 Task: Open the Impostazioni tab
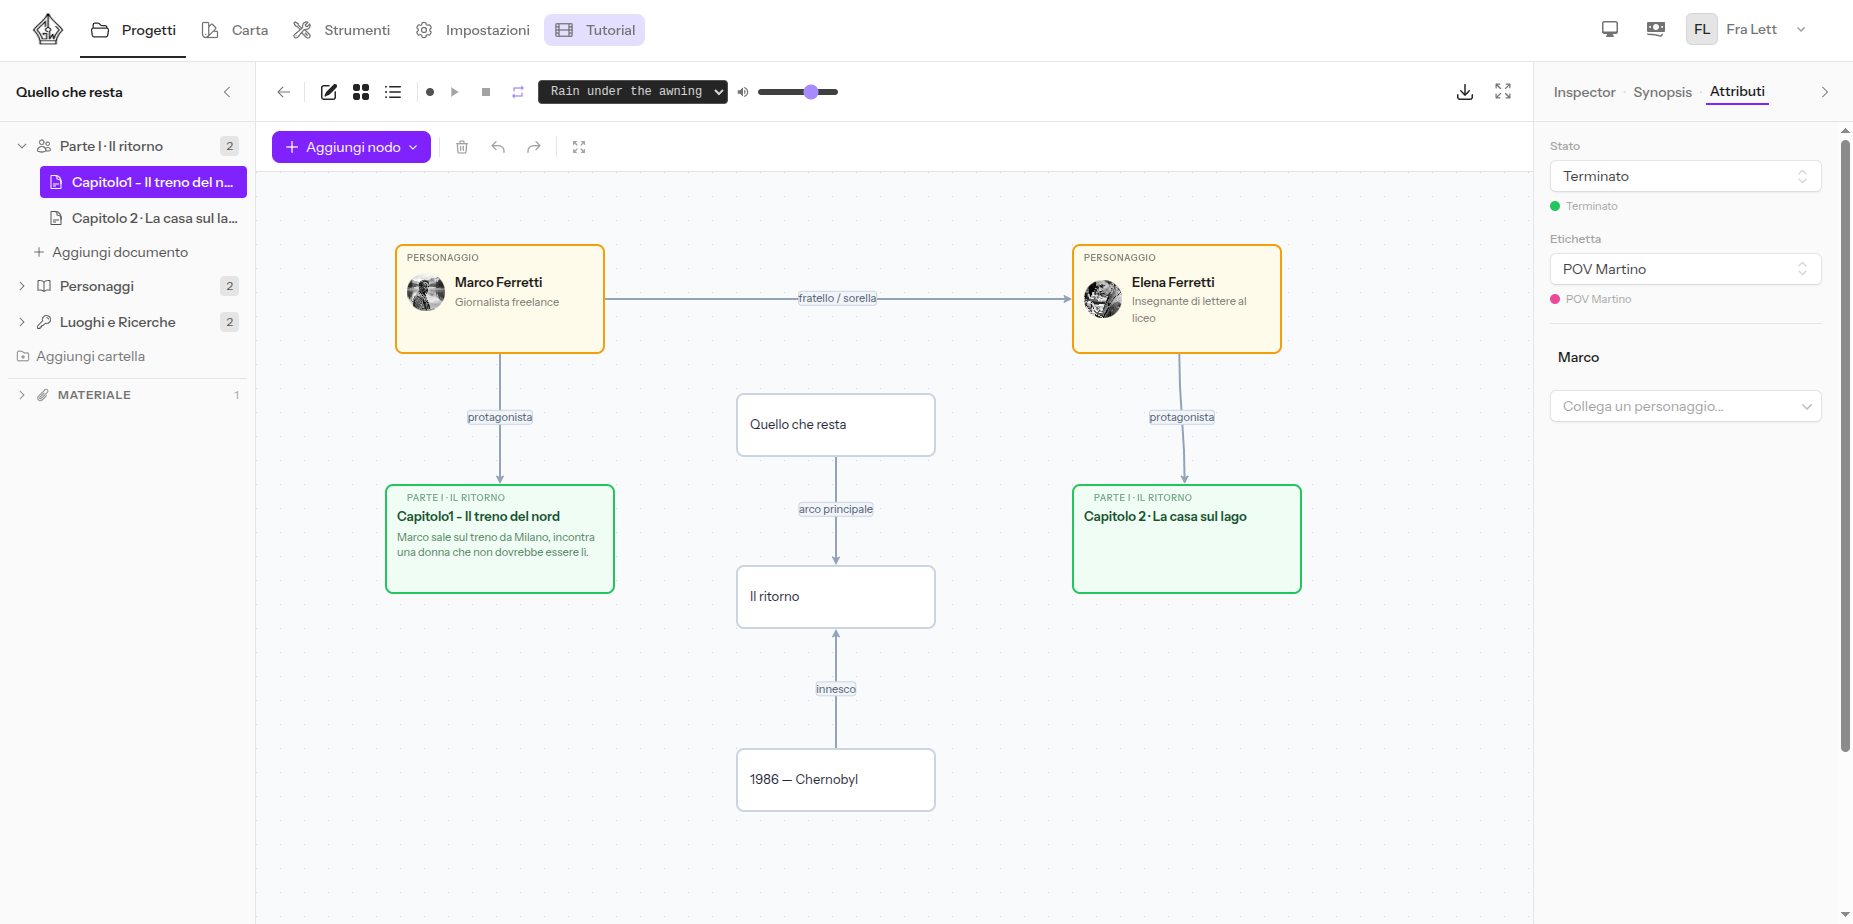pos(472,30)
